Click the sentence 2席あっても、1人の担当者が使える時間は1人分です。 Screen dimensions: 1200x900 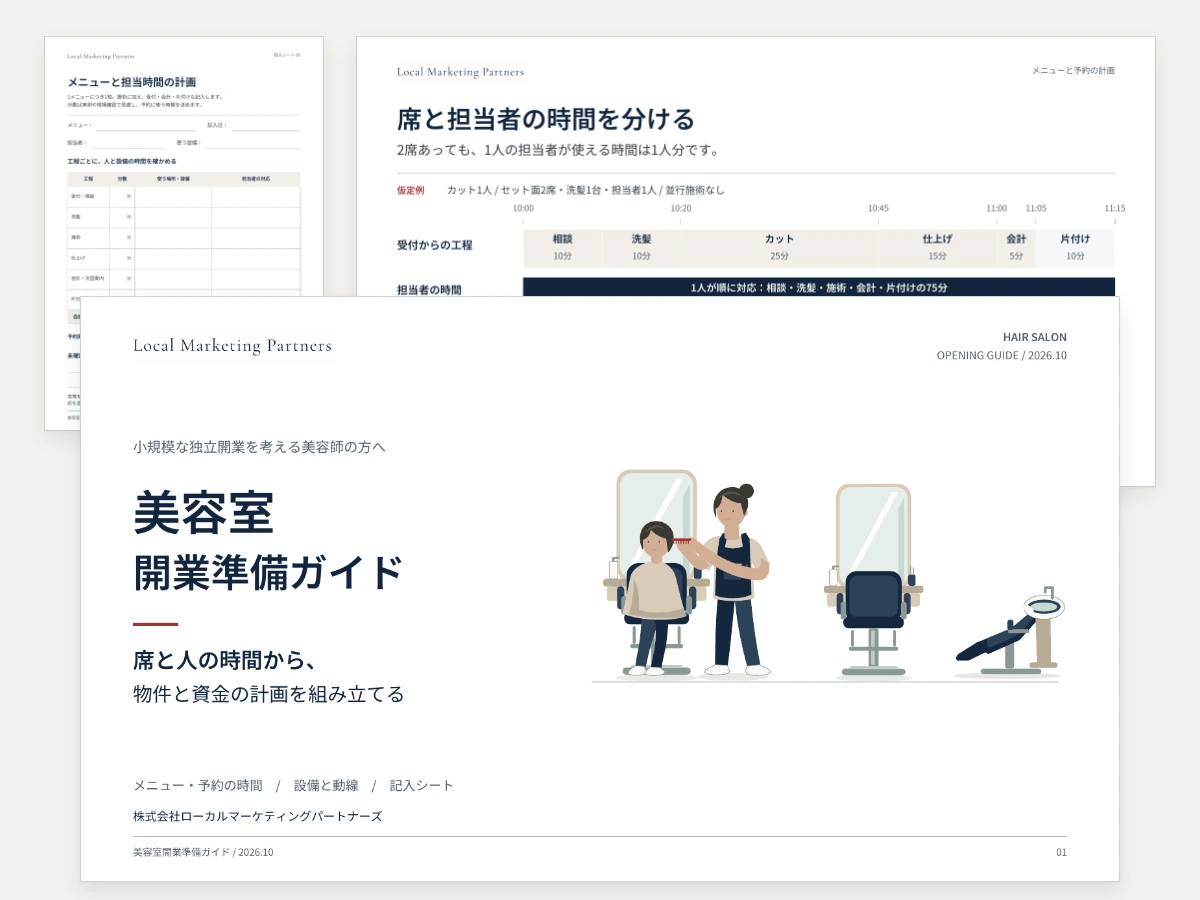tap(558, 151)
